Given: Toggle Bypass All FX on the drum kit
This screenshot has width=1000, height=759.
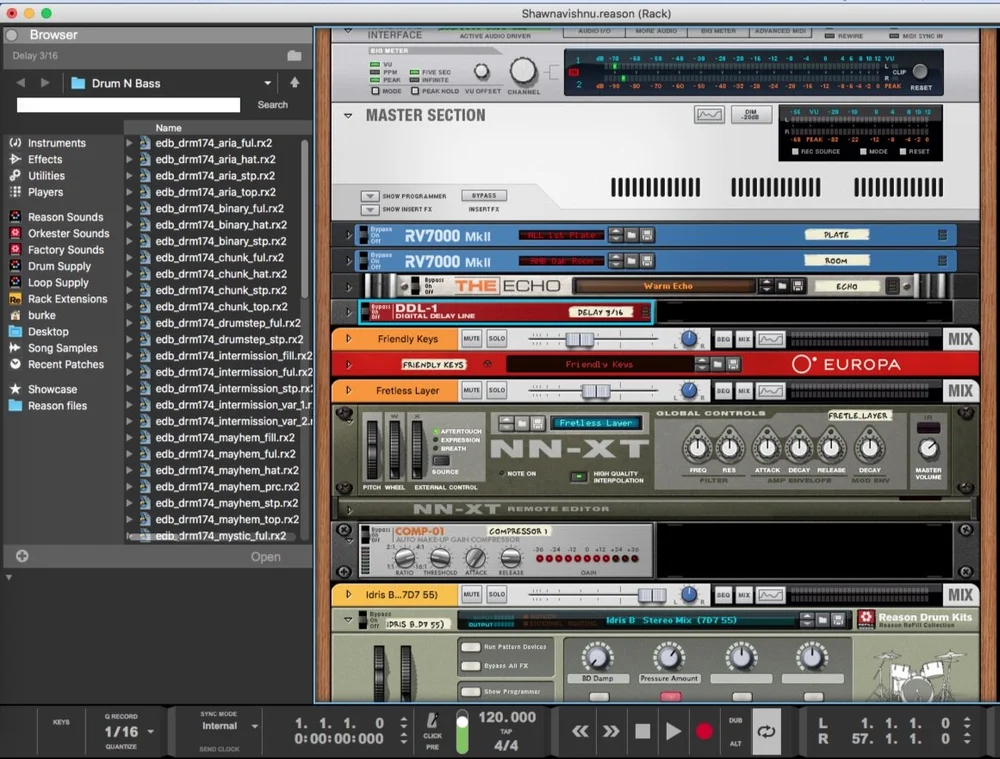Looking at the screenshot, I should pyautogui.click(x=471, y=666).
